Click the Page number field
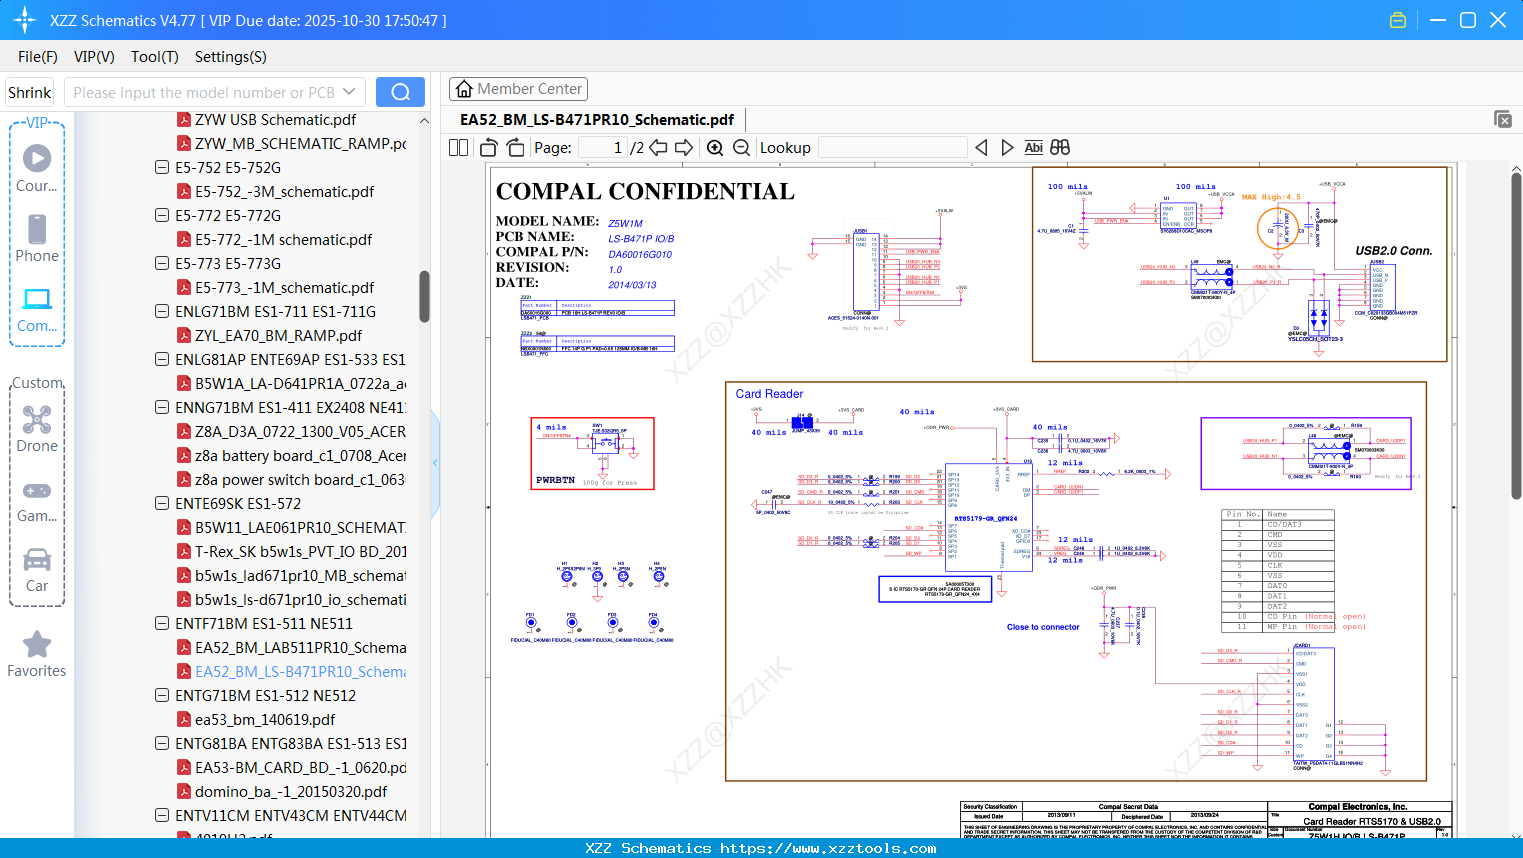This screenshot has width=1523, height=858. point(603,148)
